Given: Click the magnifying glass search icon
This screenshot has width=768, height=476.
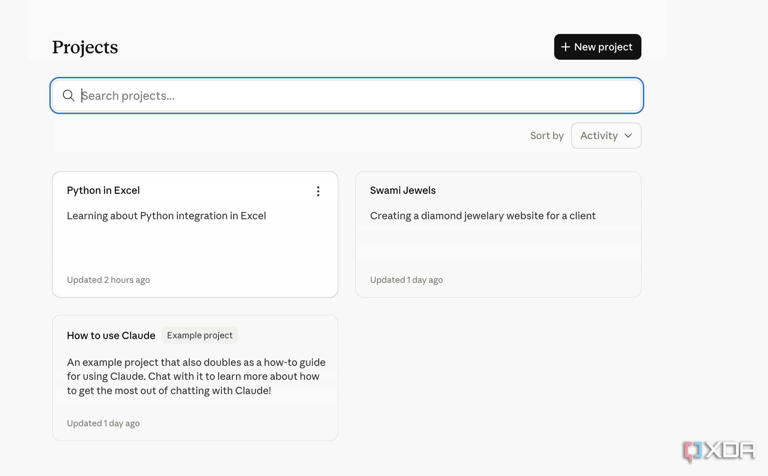Looking at the screenshot, I should pyautogui.click(x=68, y=96).
